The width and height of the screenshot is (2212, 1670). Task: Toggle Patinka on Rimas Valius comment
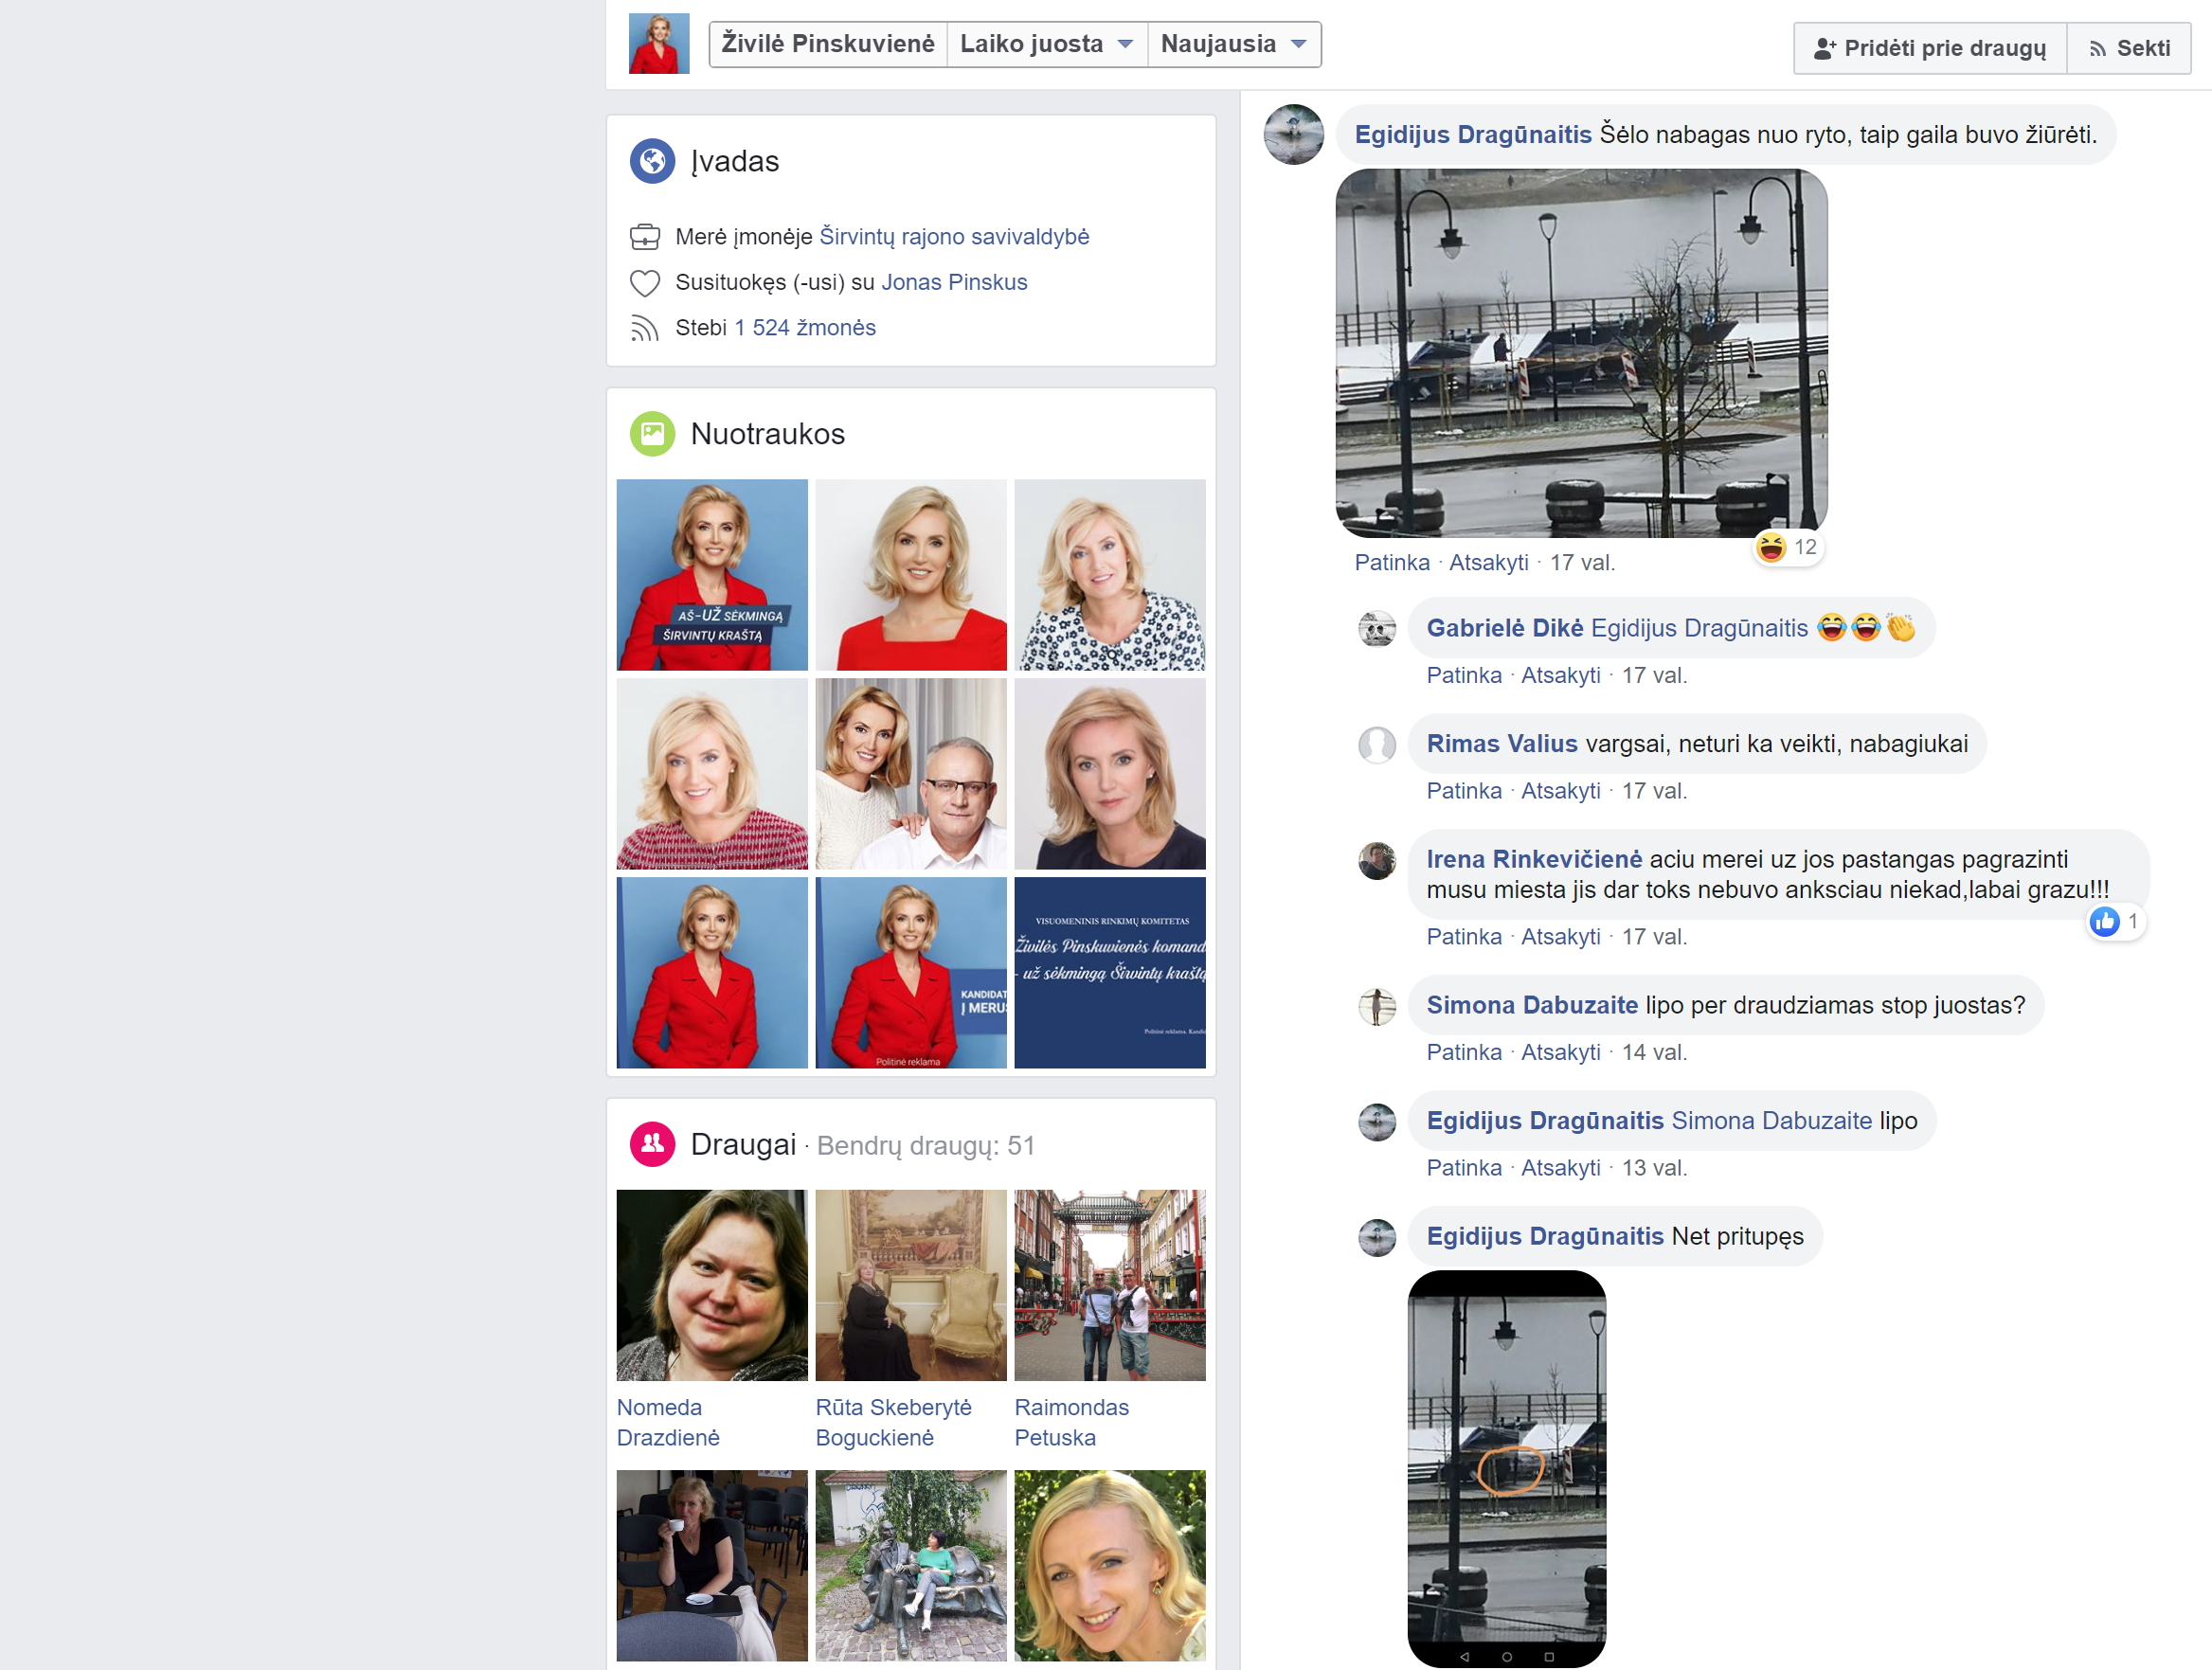(1463, 791)
